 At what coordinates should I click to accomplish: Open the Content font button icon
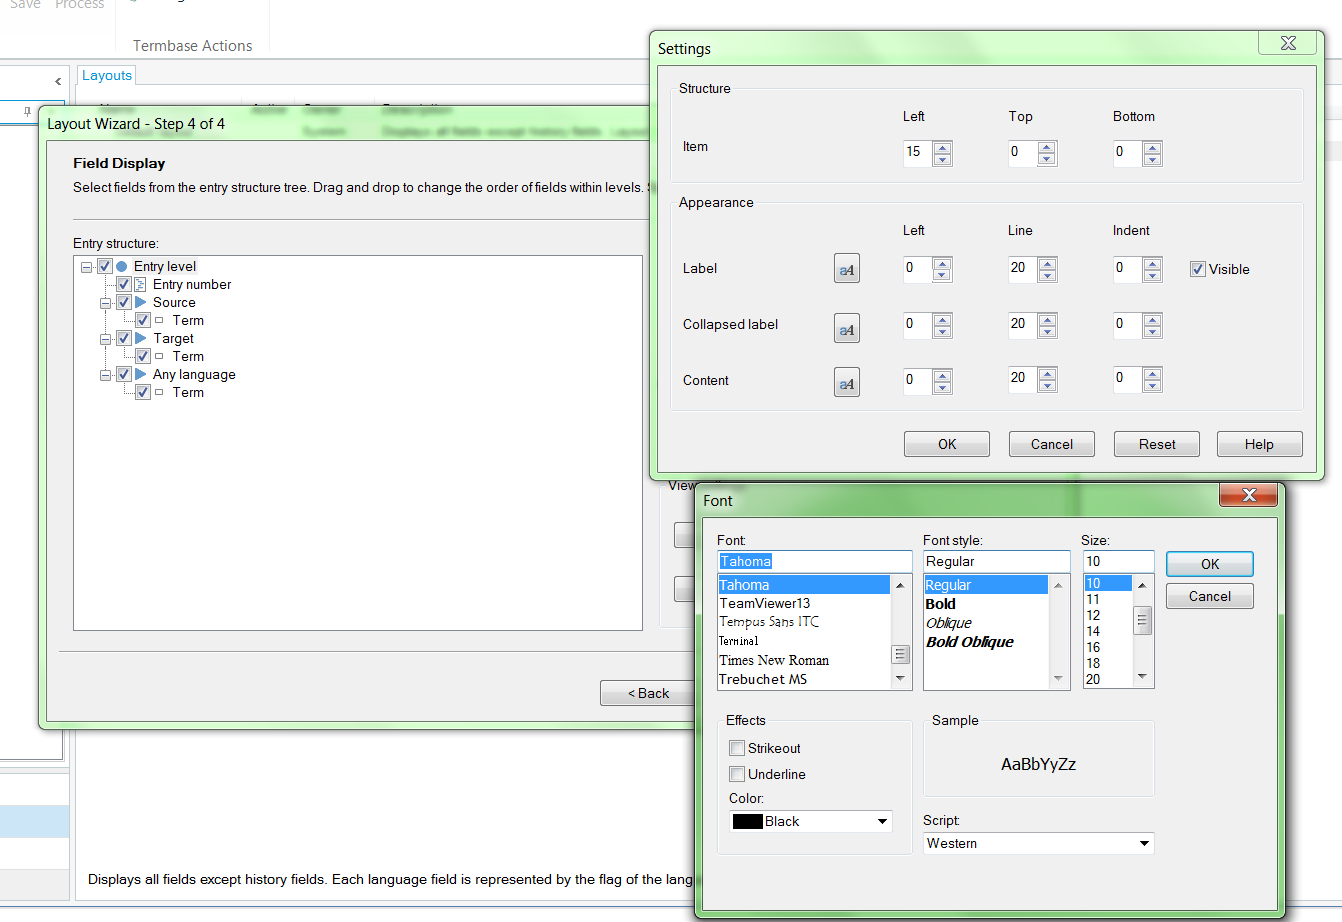tap(847, 383)
